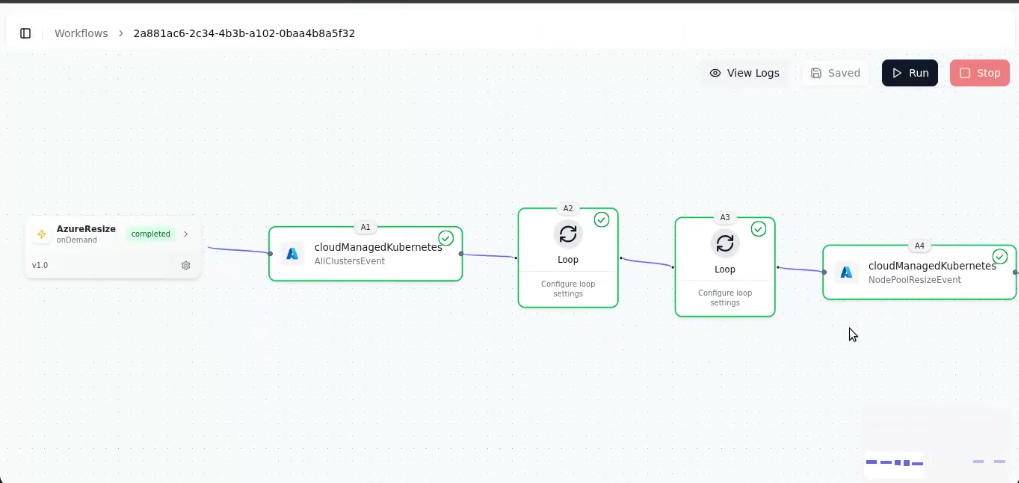Open settings gear on AzureResize trigger
1019x483 pixels.
[x=185, y=265]
